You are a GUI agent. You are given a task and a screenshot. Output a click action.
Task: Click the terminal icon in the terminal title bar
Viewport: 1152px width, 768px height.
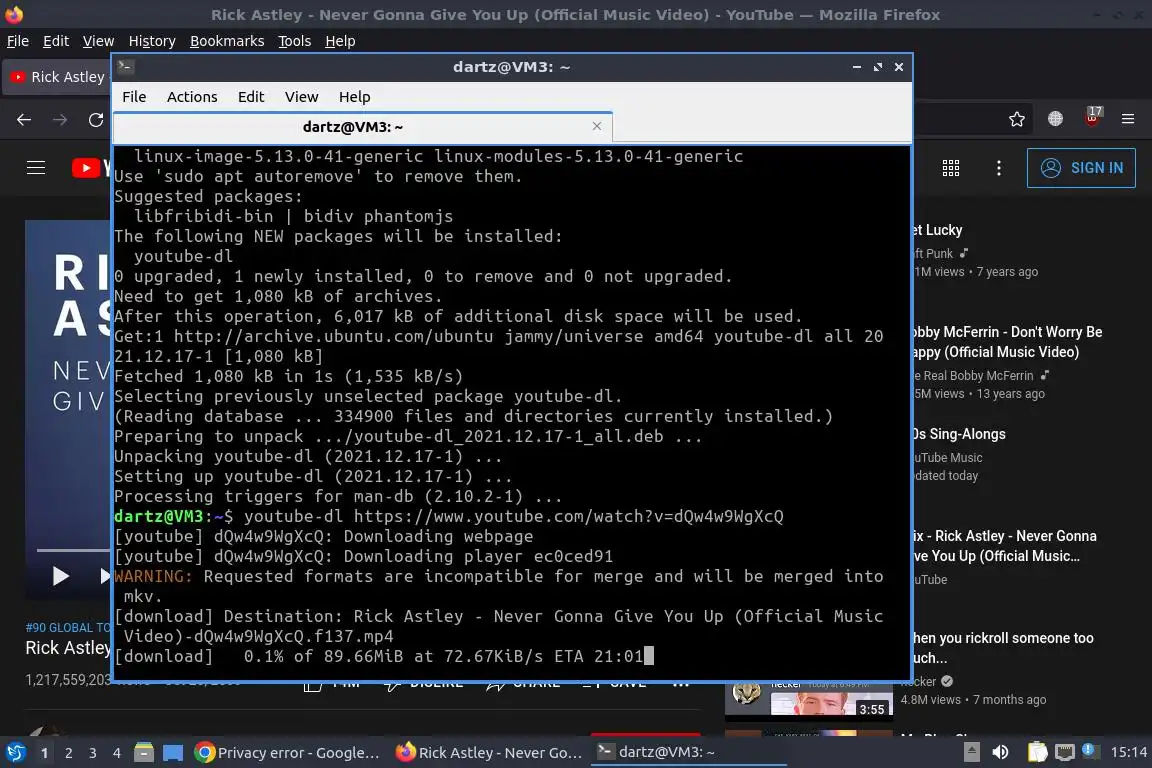[125, 67]
